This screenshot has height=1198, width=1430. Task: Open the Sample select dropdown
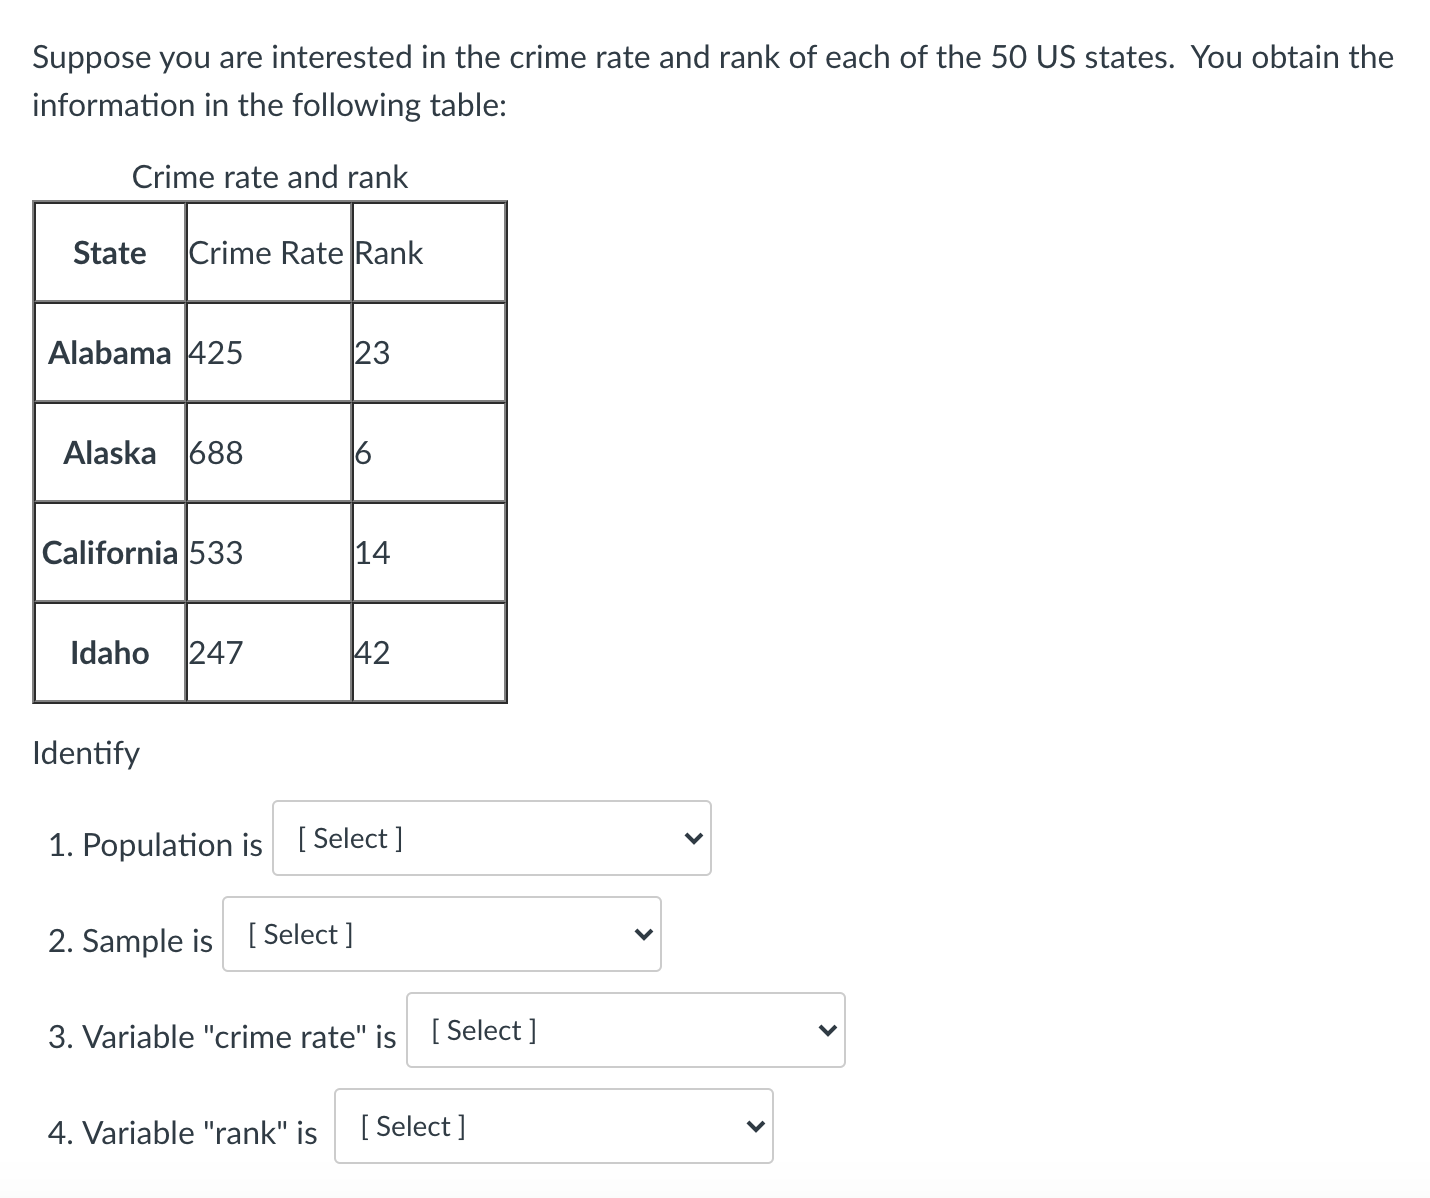pos(441,934)
